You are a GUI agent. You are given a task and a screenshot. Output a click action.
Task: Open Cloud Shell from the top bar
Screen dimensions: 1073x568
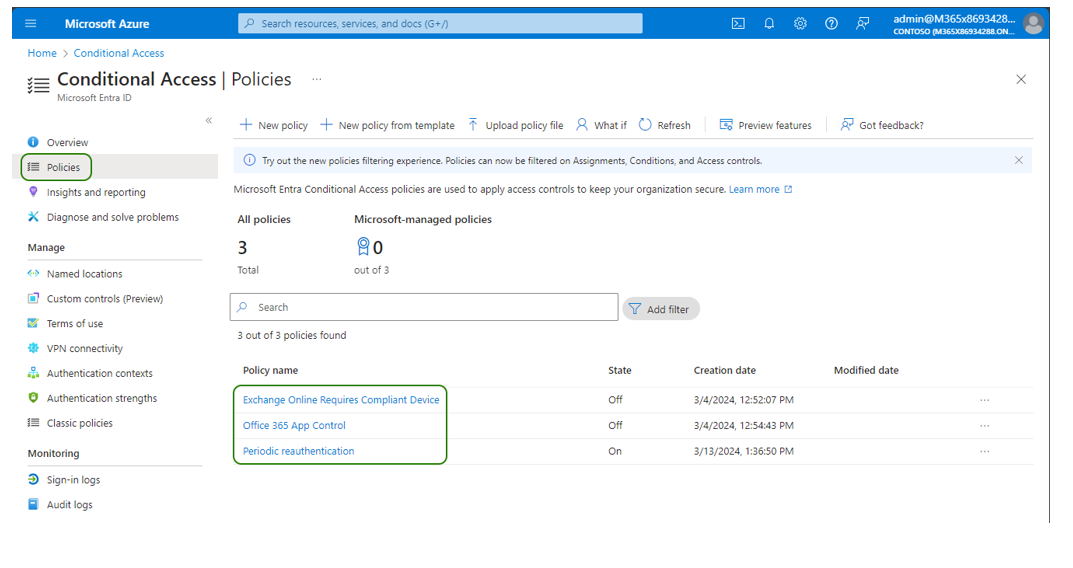(x=738, y=23)
